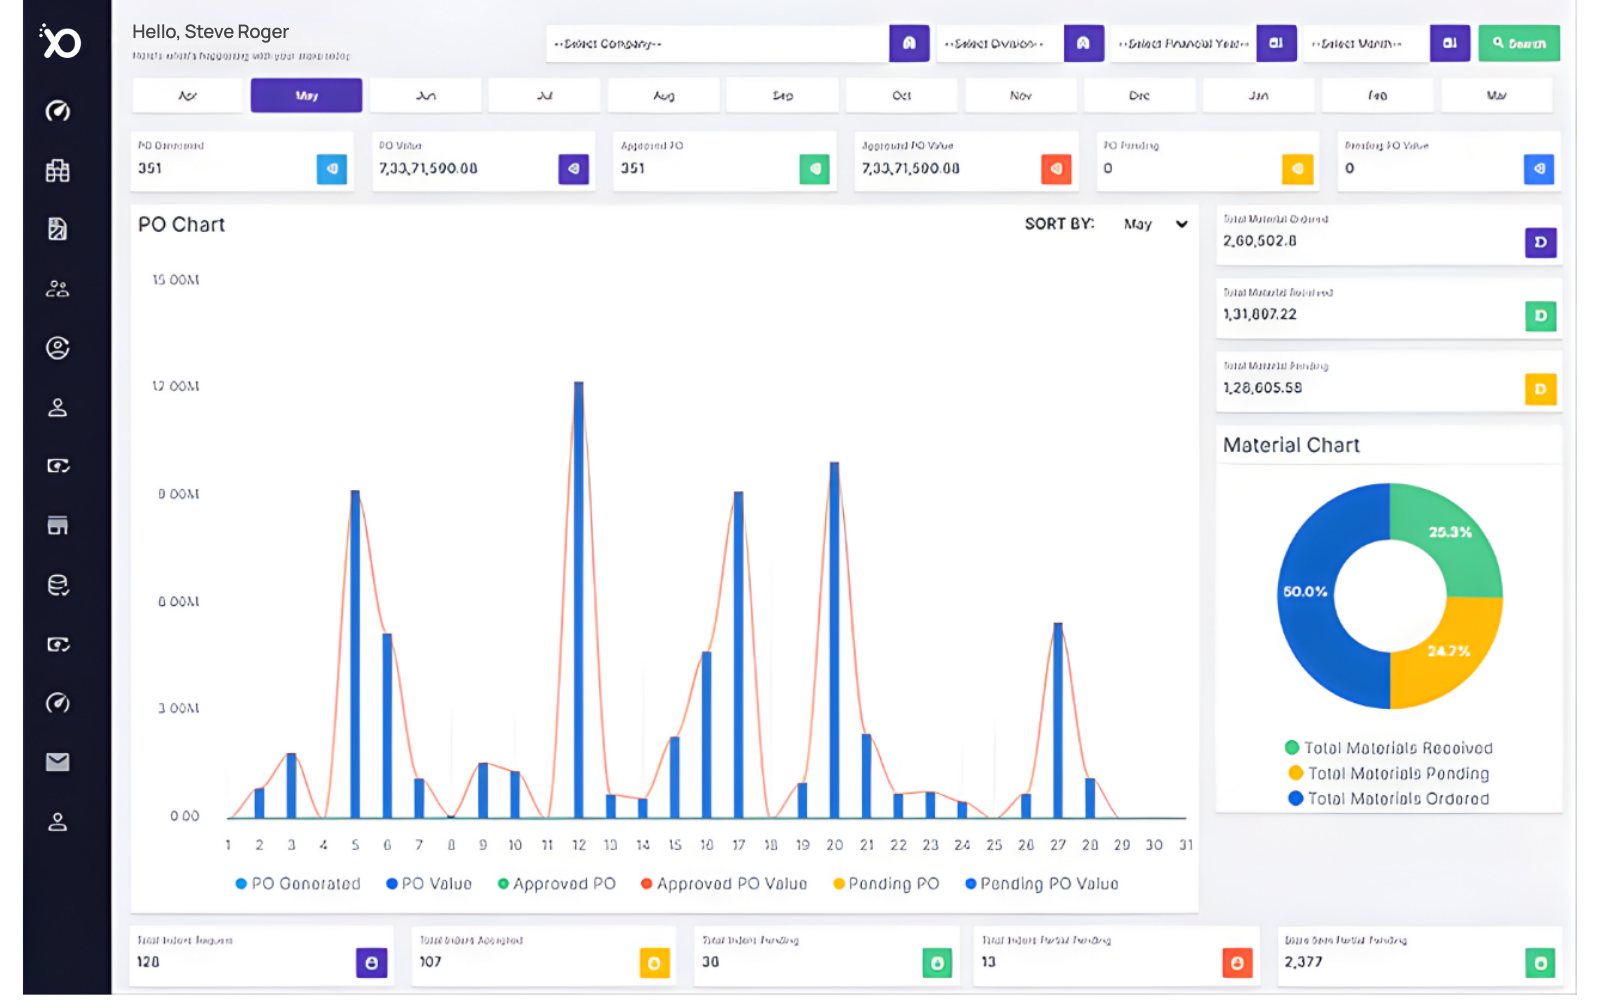The width and height of the screenshot is (1600, 1000).
Task: Open the building icon in sidebar
Action: [x=58, y=171]
